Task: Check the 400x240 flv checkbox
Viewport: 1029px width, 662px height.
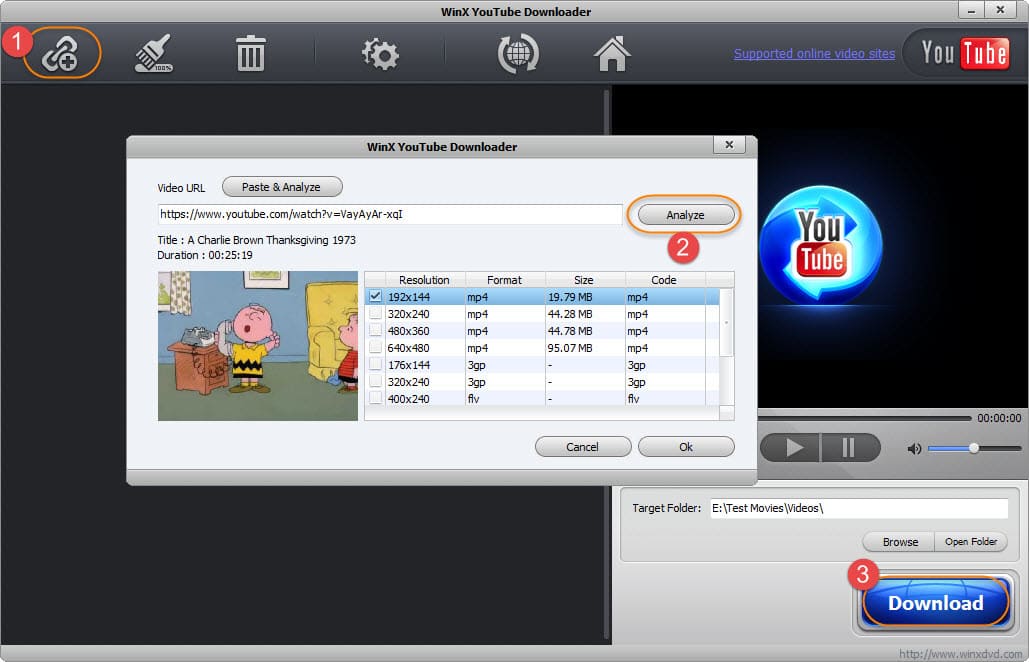Action: 375,398
